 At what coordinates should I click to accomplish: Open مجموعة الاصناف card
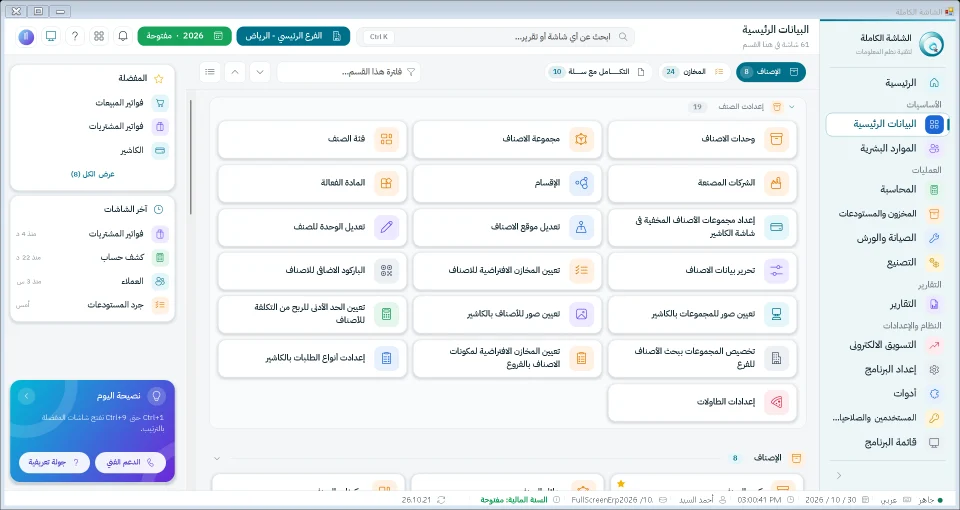(x=508, y=139)
